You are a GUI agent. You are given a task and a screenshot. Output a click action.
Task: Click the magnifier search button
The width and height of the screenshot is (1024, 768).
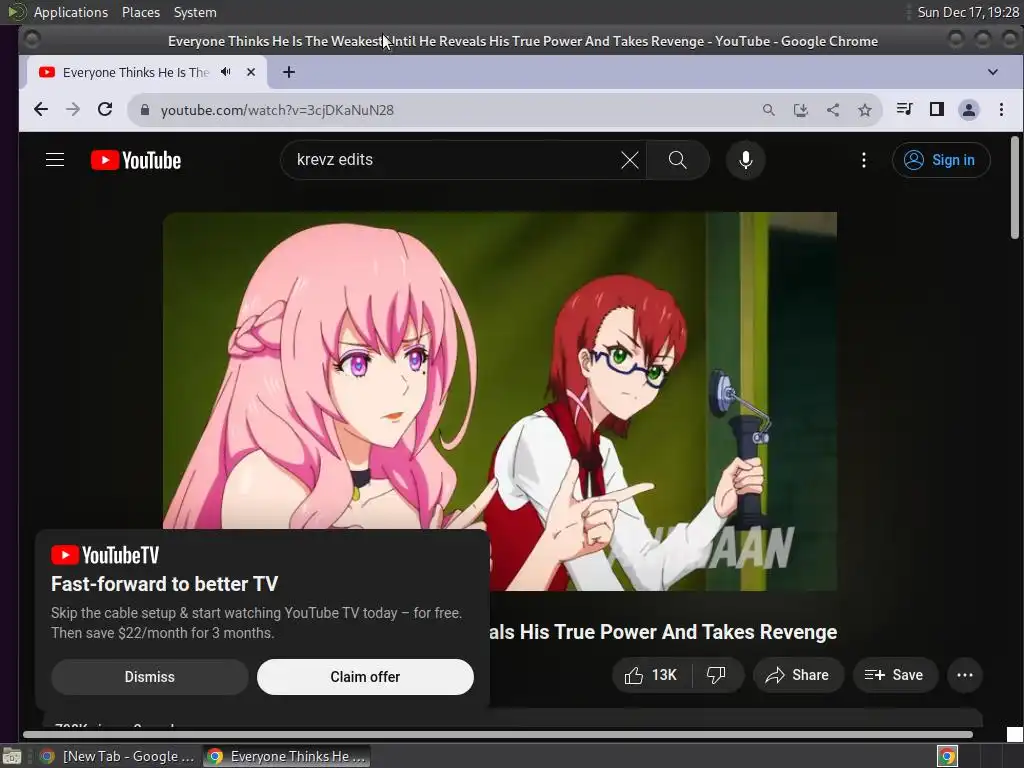[x=677, y=160]
